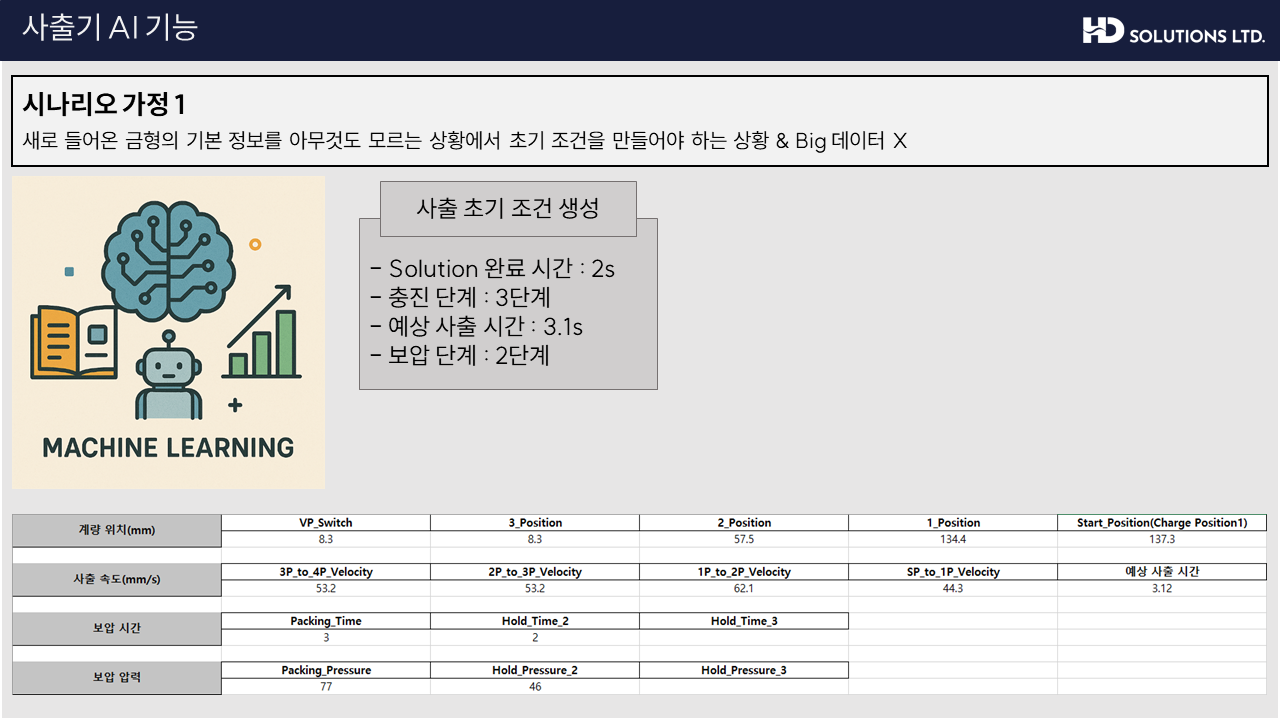Viewport: 1280px width, 720px height.
Task: Click the 57.5 value under 2_Position
Action: 744,539
